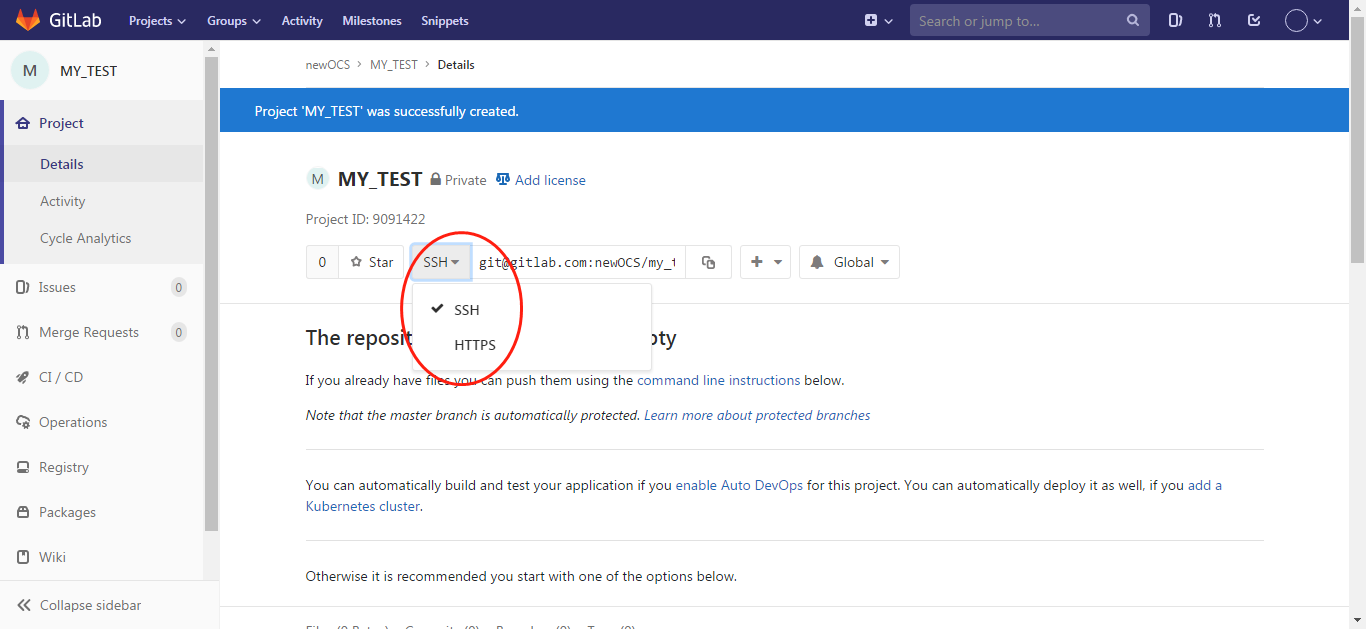Expand the Projects dropdown in the navbar

(x=157, y=20)
